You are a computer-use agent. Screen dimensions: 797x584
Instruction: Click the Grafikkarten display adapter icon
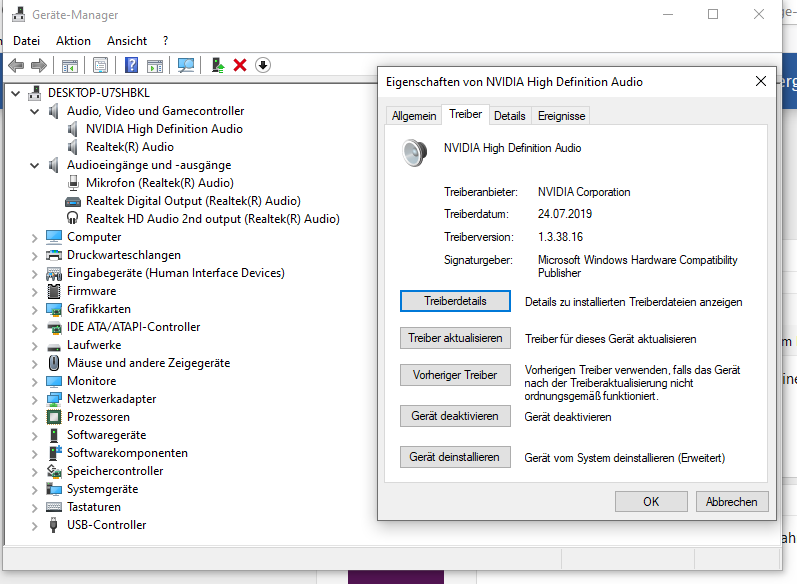click(x=54, y=309)
